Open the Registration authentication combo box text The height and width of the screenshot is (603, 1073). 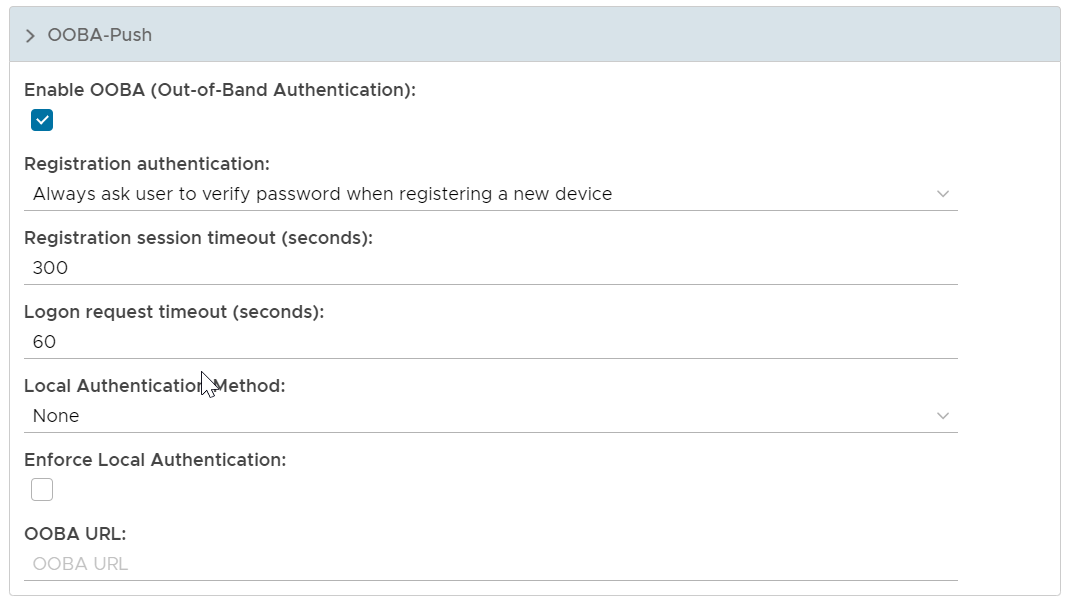coord(322,194)
